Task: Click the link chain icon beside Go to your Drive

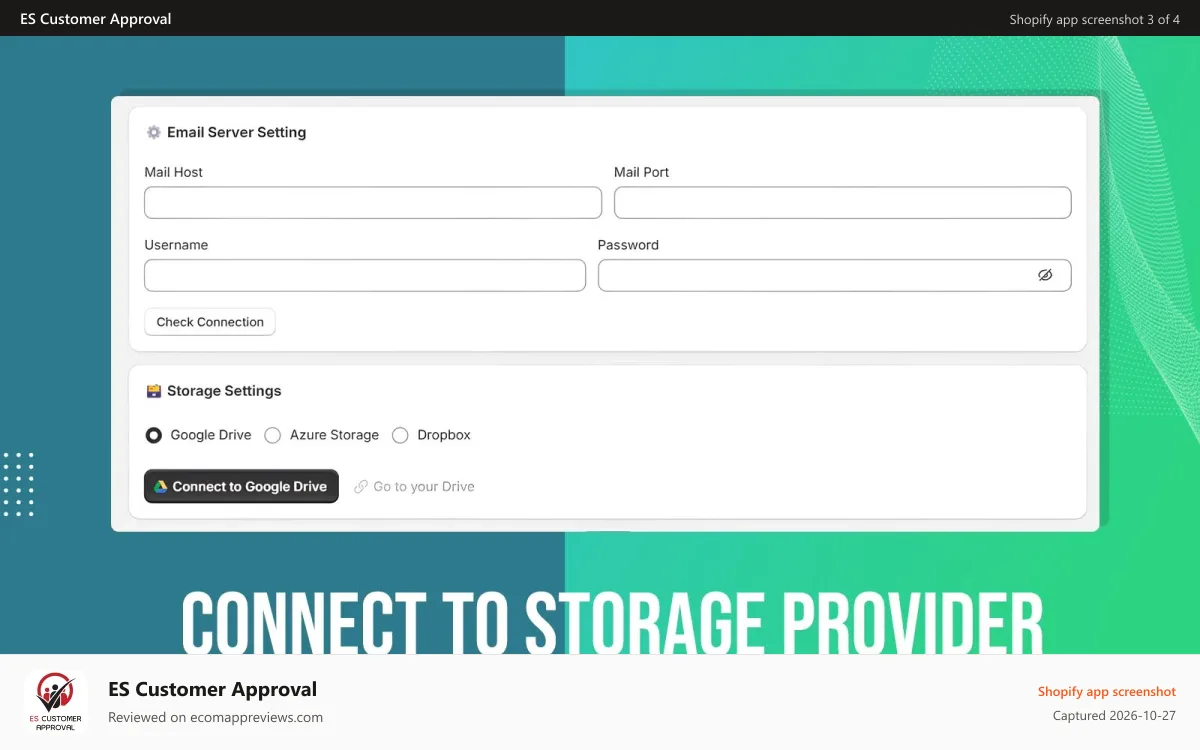Action: tap(361, 487)
